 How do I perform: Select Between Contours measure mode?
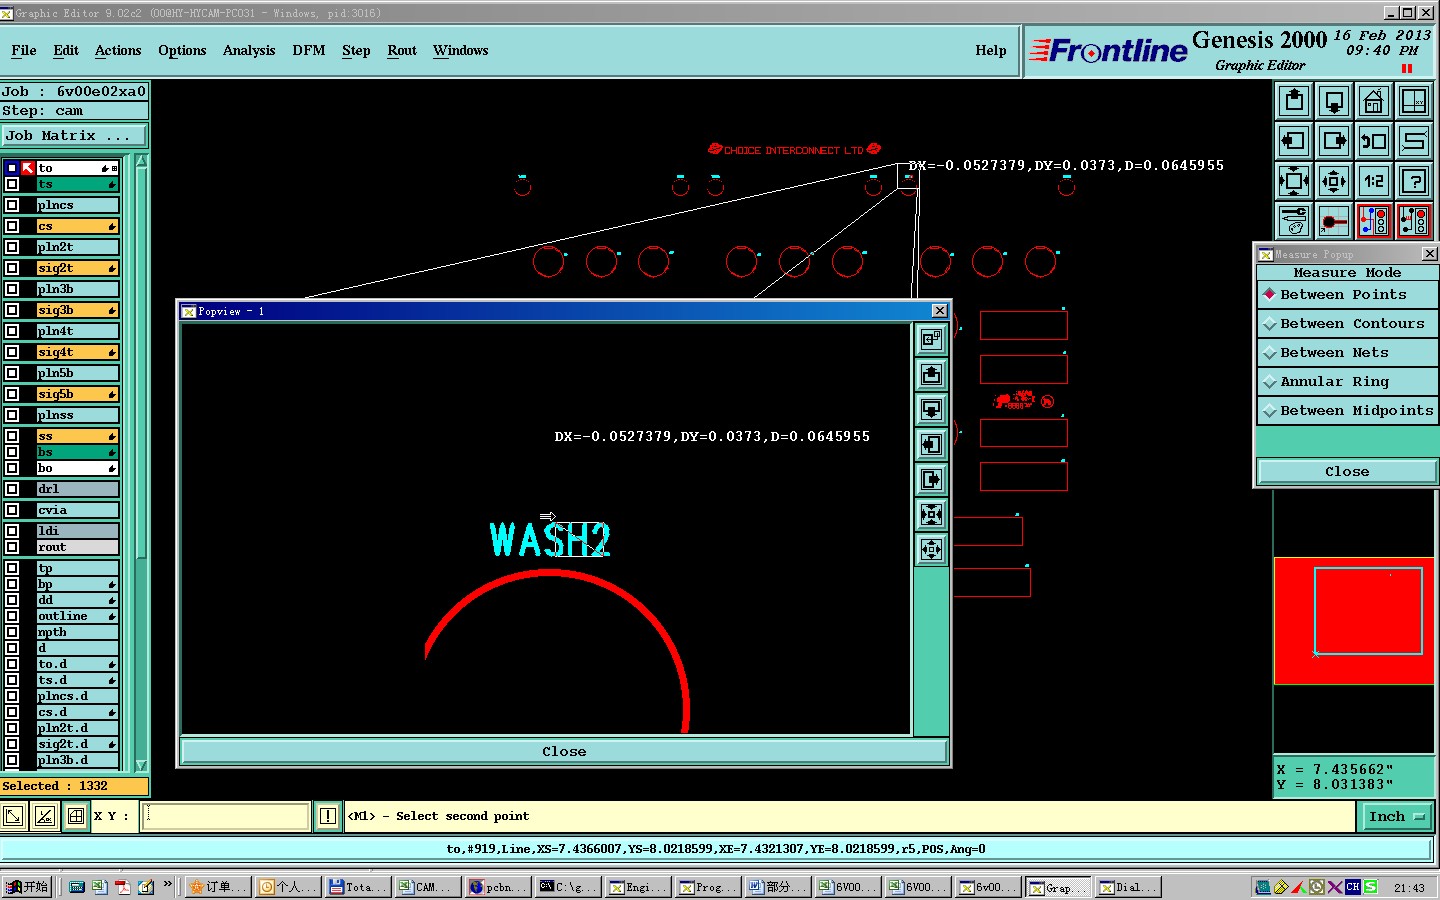[x=1347, y=324]
